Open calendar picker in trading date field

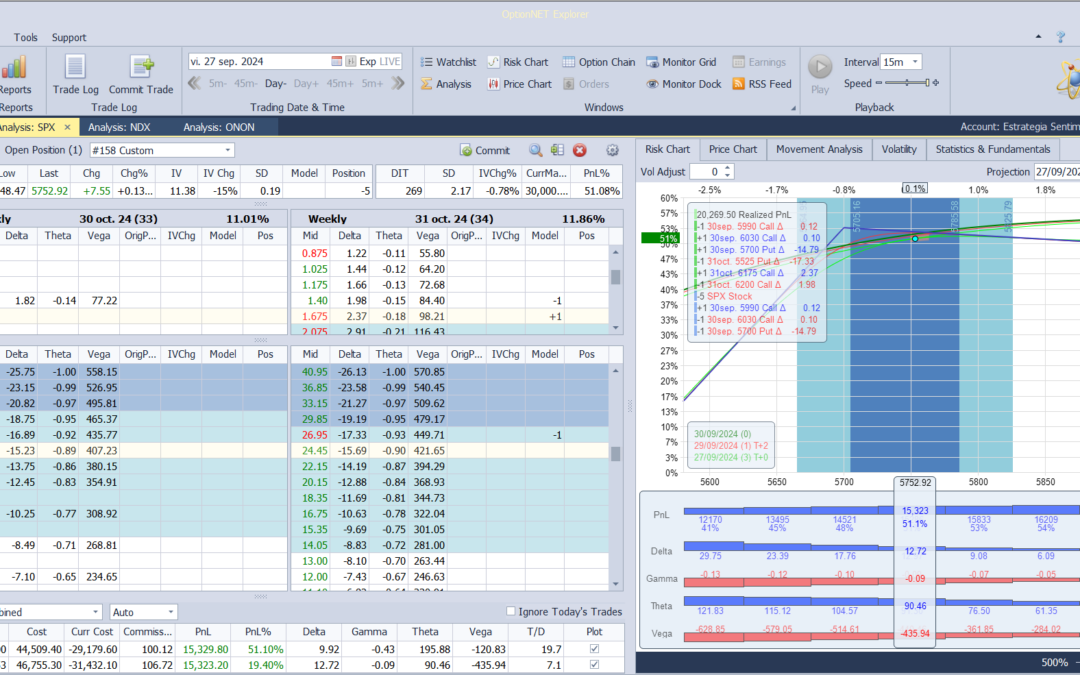337,61
